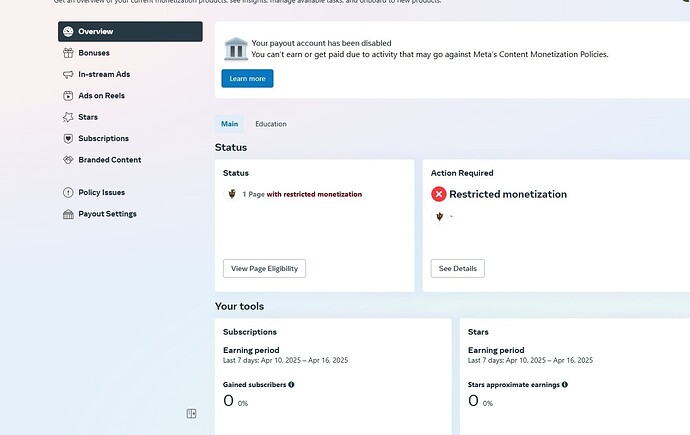Click the Stars tool card title
This screenshot has height=435, width=690.
478,332
